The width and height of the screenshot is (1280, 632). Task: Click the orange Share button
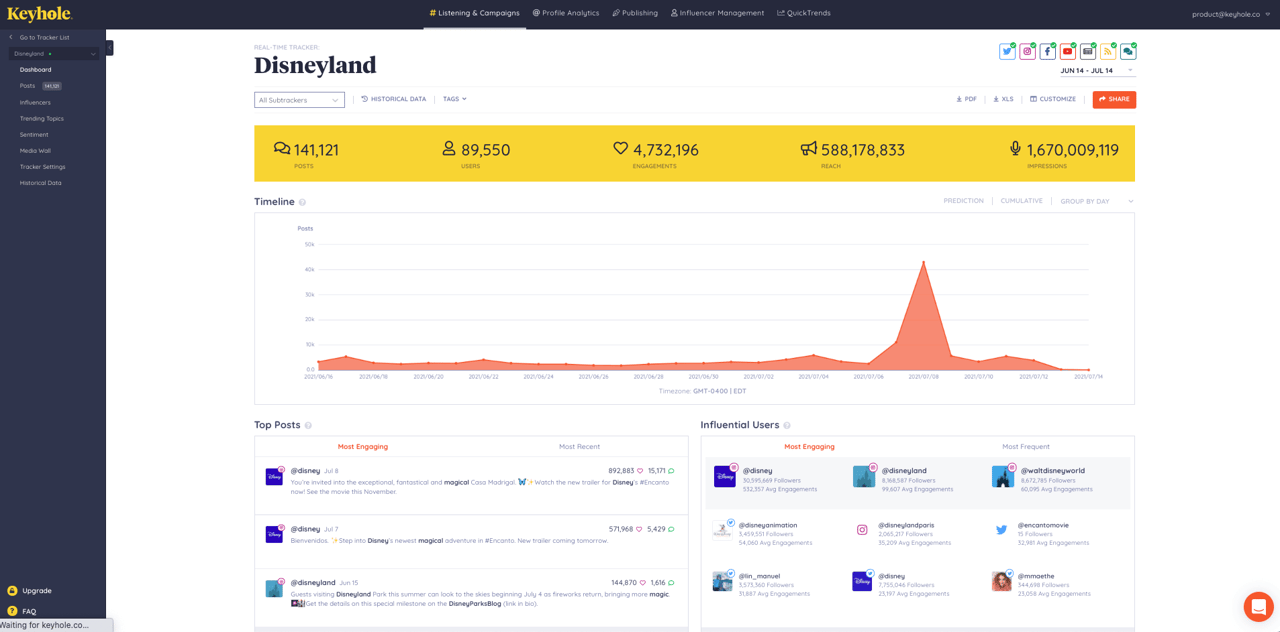1114,100
